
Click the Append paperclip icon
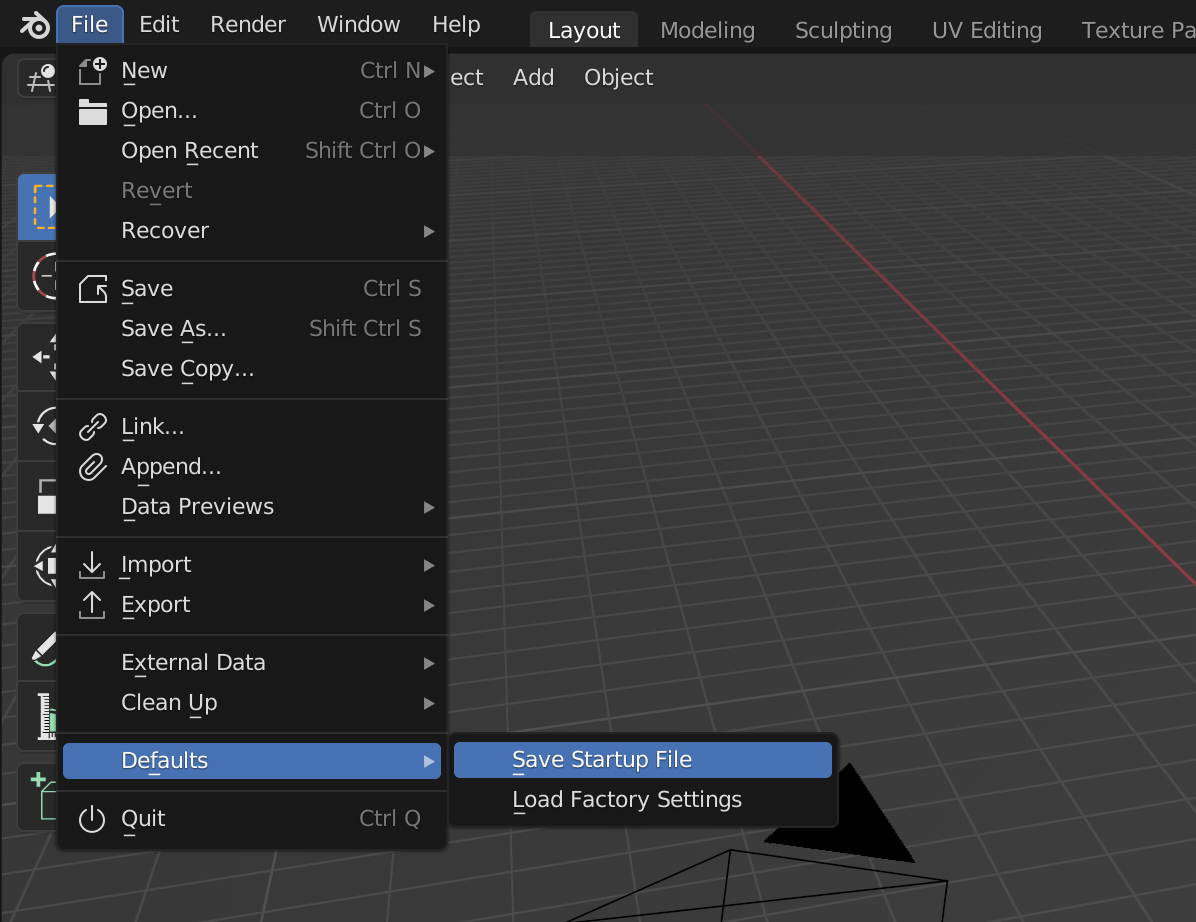coord(92,467)
